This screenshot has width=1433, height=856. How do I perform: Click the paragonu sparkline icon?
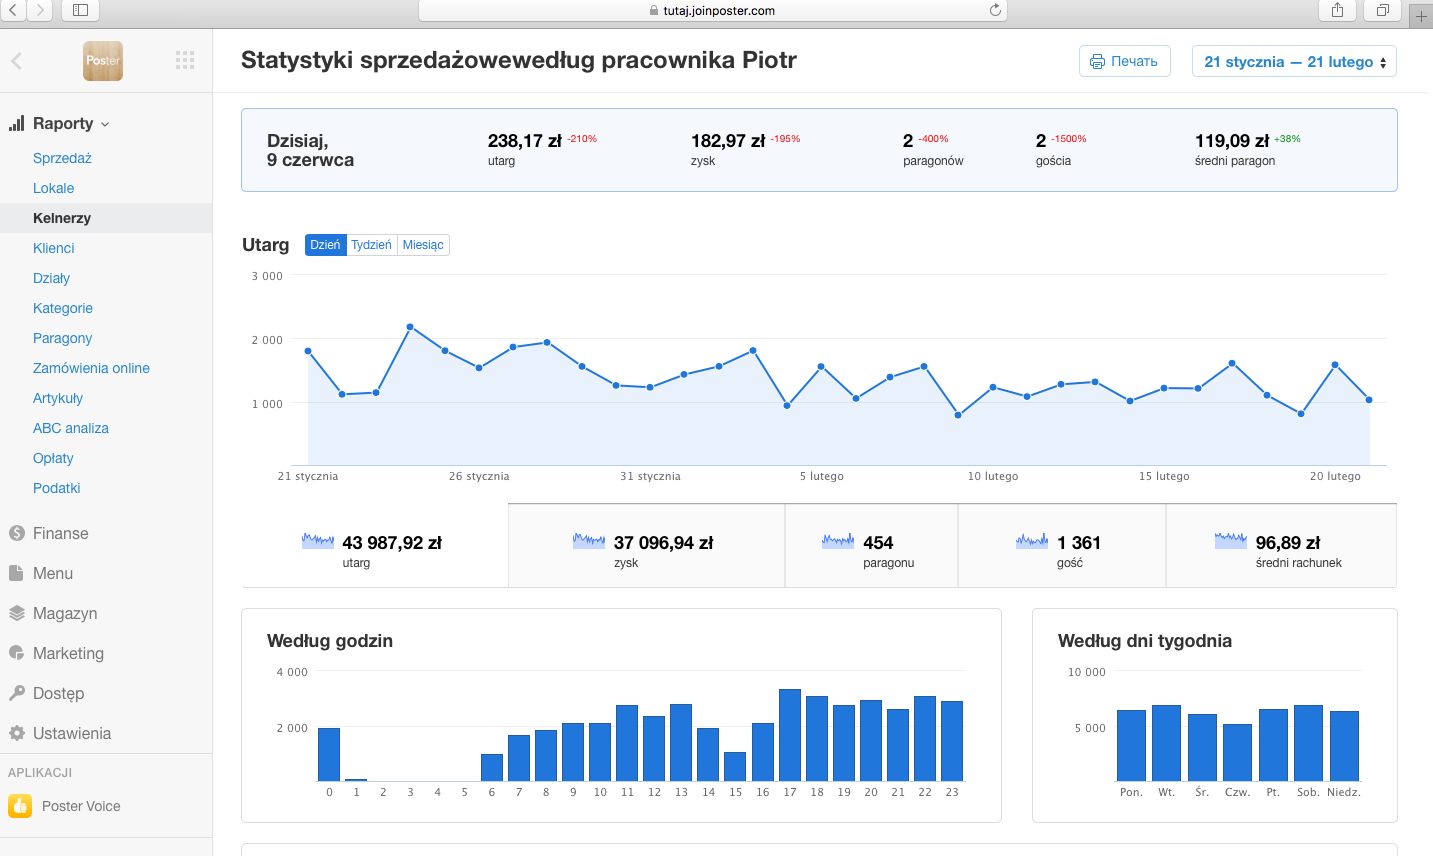[838, 541]
